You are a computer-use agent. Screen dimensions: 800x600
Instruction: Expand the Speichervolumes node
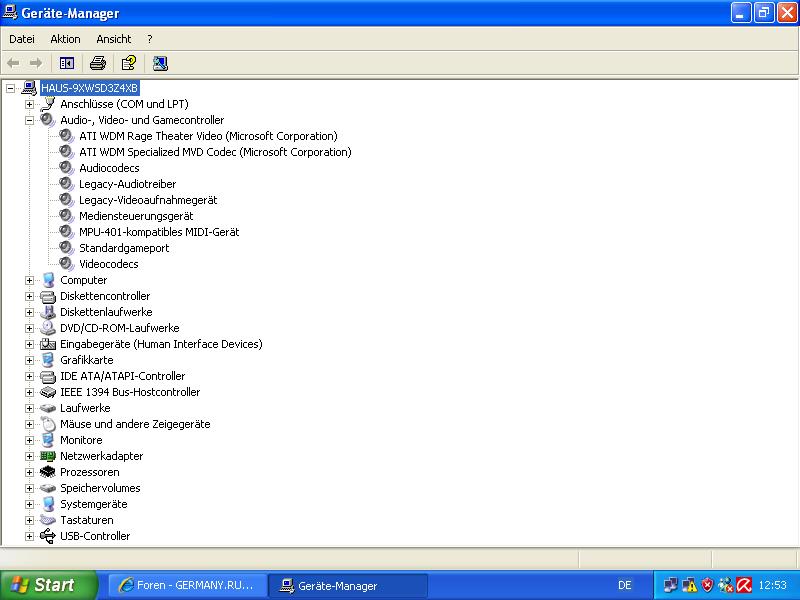pos(30,488)
